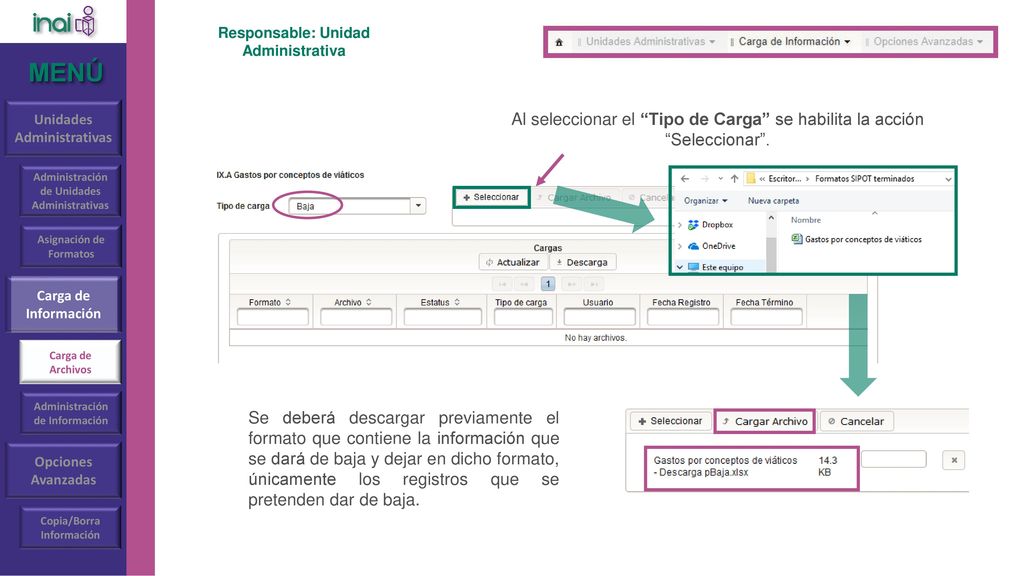The height and width of the screenshot is (576, 1024).
Task: Select page 1 in paginator
Action: 548,284
